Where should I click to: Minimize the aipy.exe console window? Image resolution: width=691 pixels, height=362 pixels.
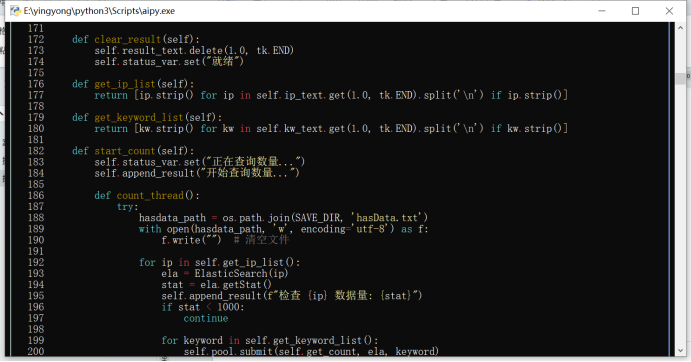coord(602,11)
